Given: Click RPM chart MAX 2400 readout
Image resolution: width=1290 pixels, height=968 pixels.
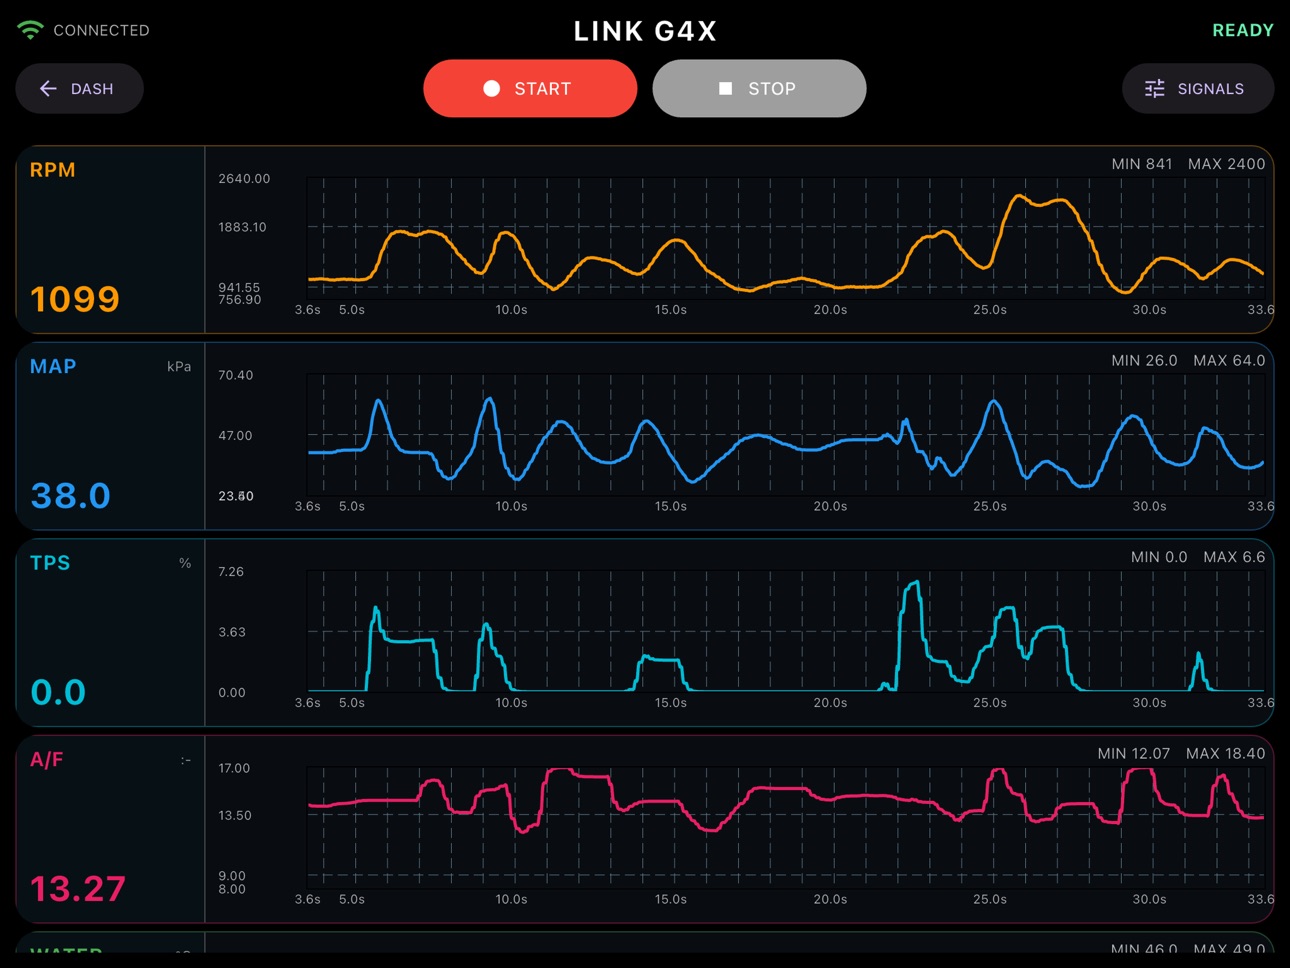Looking at the screenshot, I should point(1226,164).
